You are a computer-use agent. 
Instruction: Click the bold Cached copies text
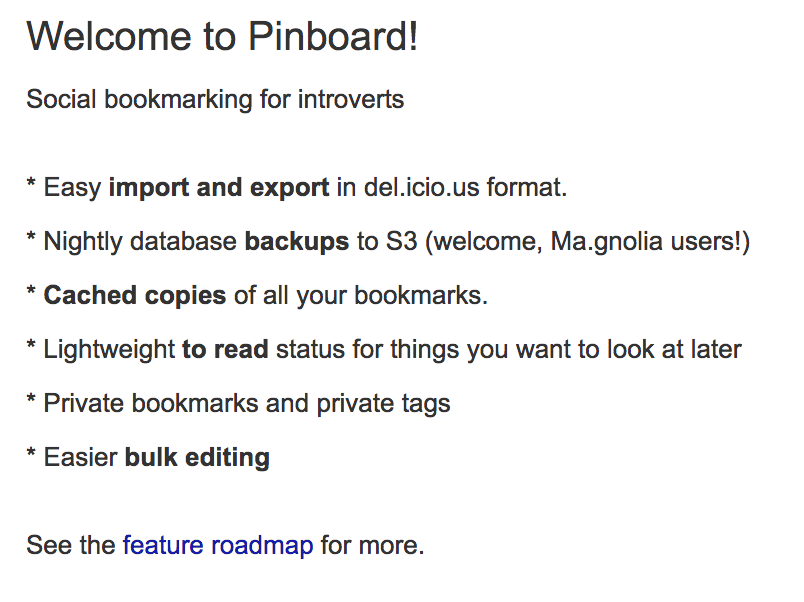(x=135, y=296)
